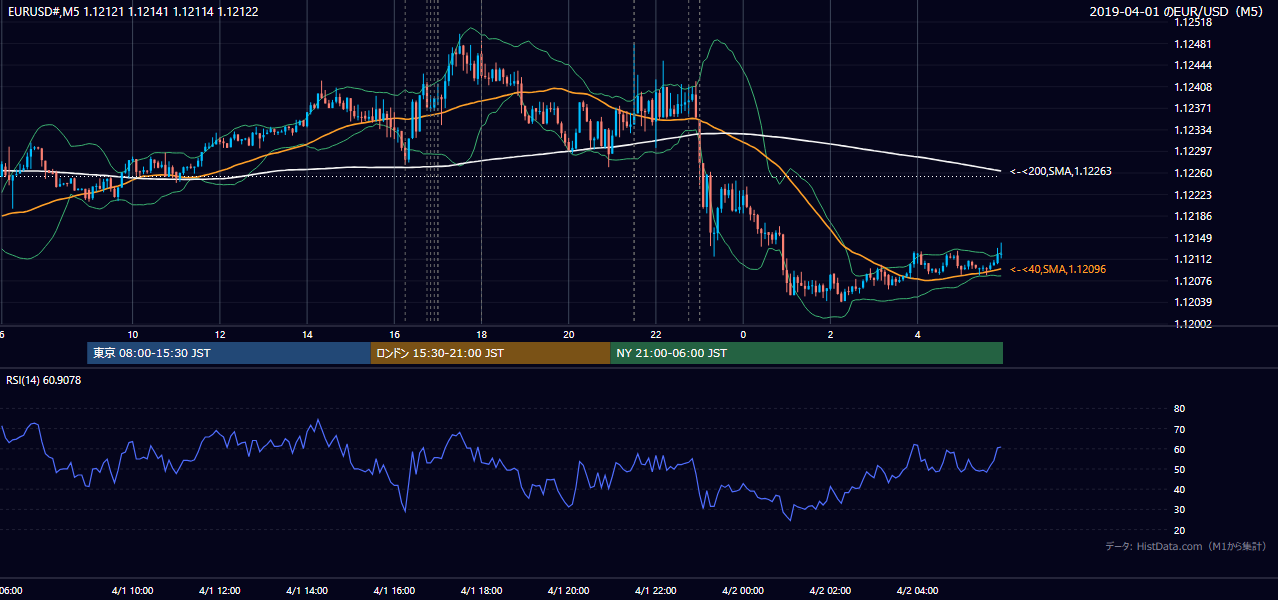
Task: Open the HistData.com data source credit
Action: coord(1185,546)
